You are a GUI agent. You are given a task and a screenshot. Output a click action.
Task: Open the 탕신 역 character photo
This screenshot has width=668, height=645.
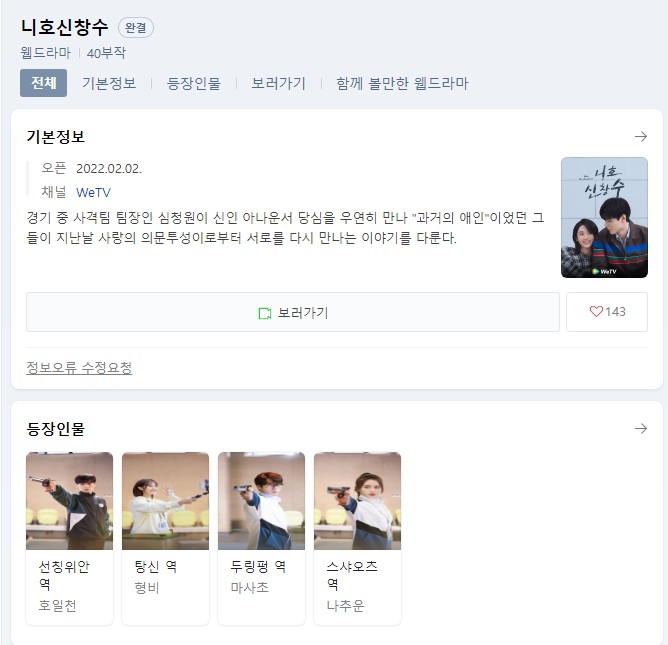click(x=165, y=501)
